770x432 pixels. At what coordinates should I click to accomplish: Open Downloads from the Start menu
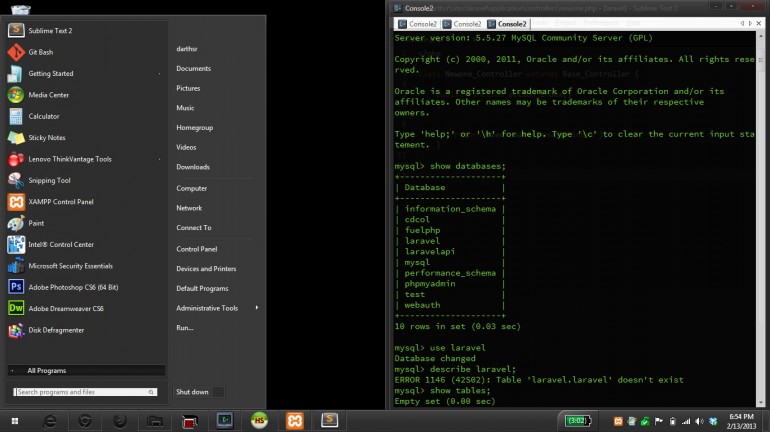193,167
